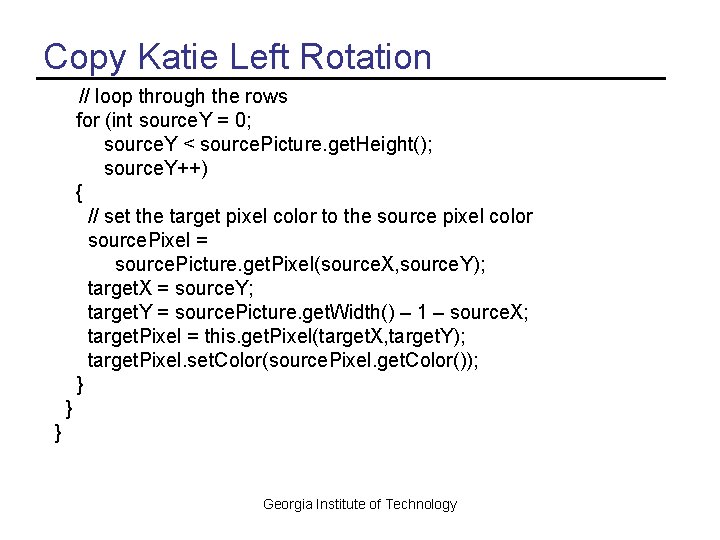The image size is (720, 540).
Task: Click the line "for (int sourceY = 0;"
Action: point(163,121)
